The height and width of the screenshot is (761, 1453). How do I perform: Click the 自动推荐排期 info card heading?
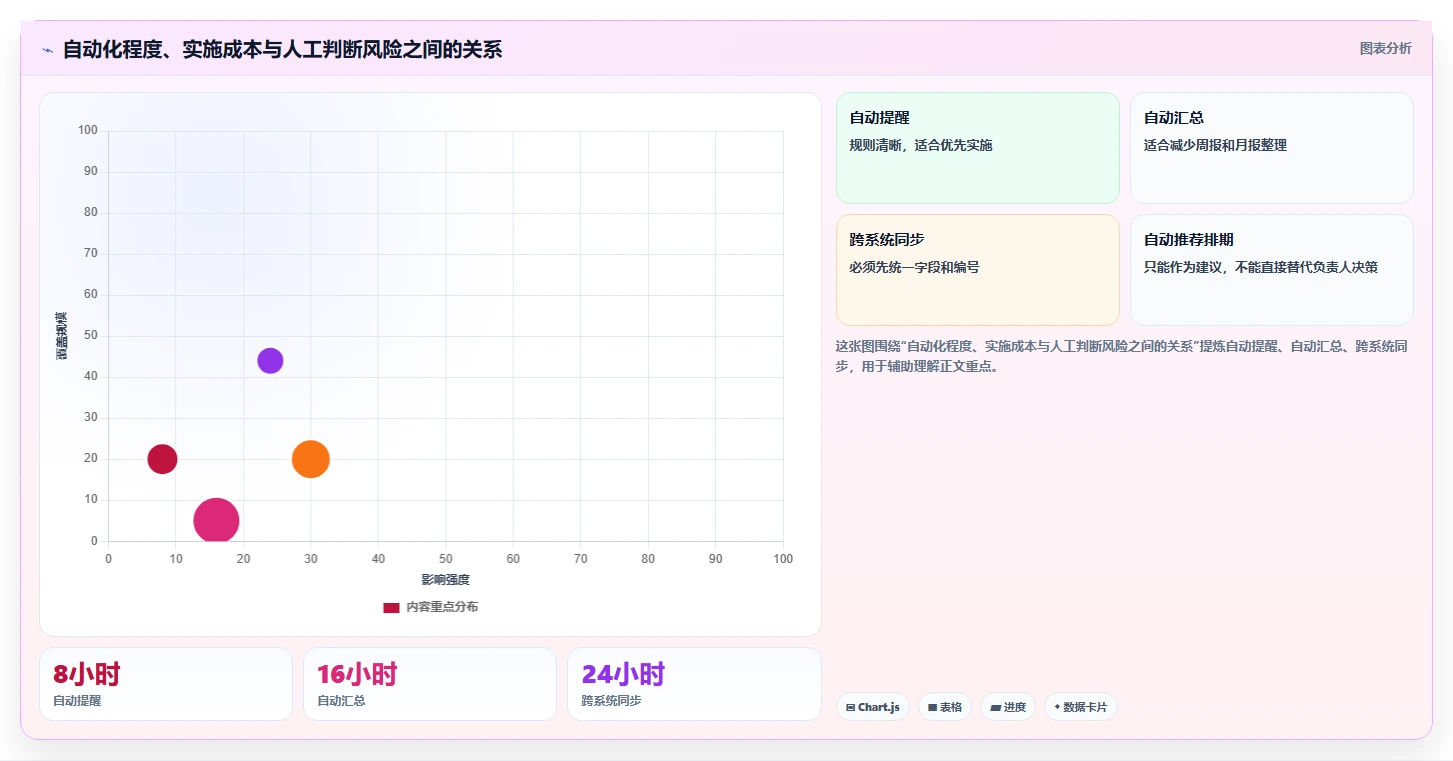[x=1188, y=240]
